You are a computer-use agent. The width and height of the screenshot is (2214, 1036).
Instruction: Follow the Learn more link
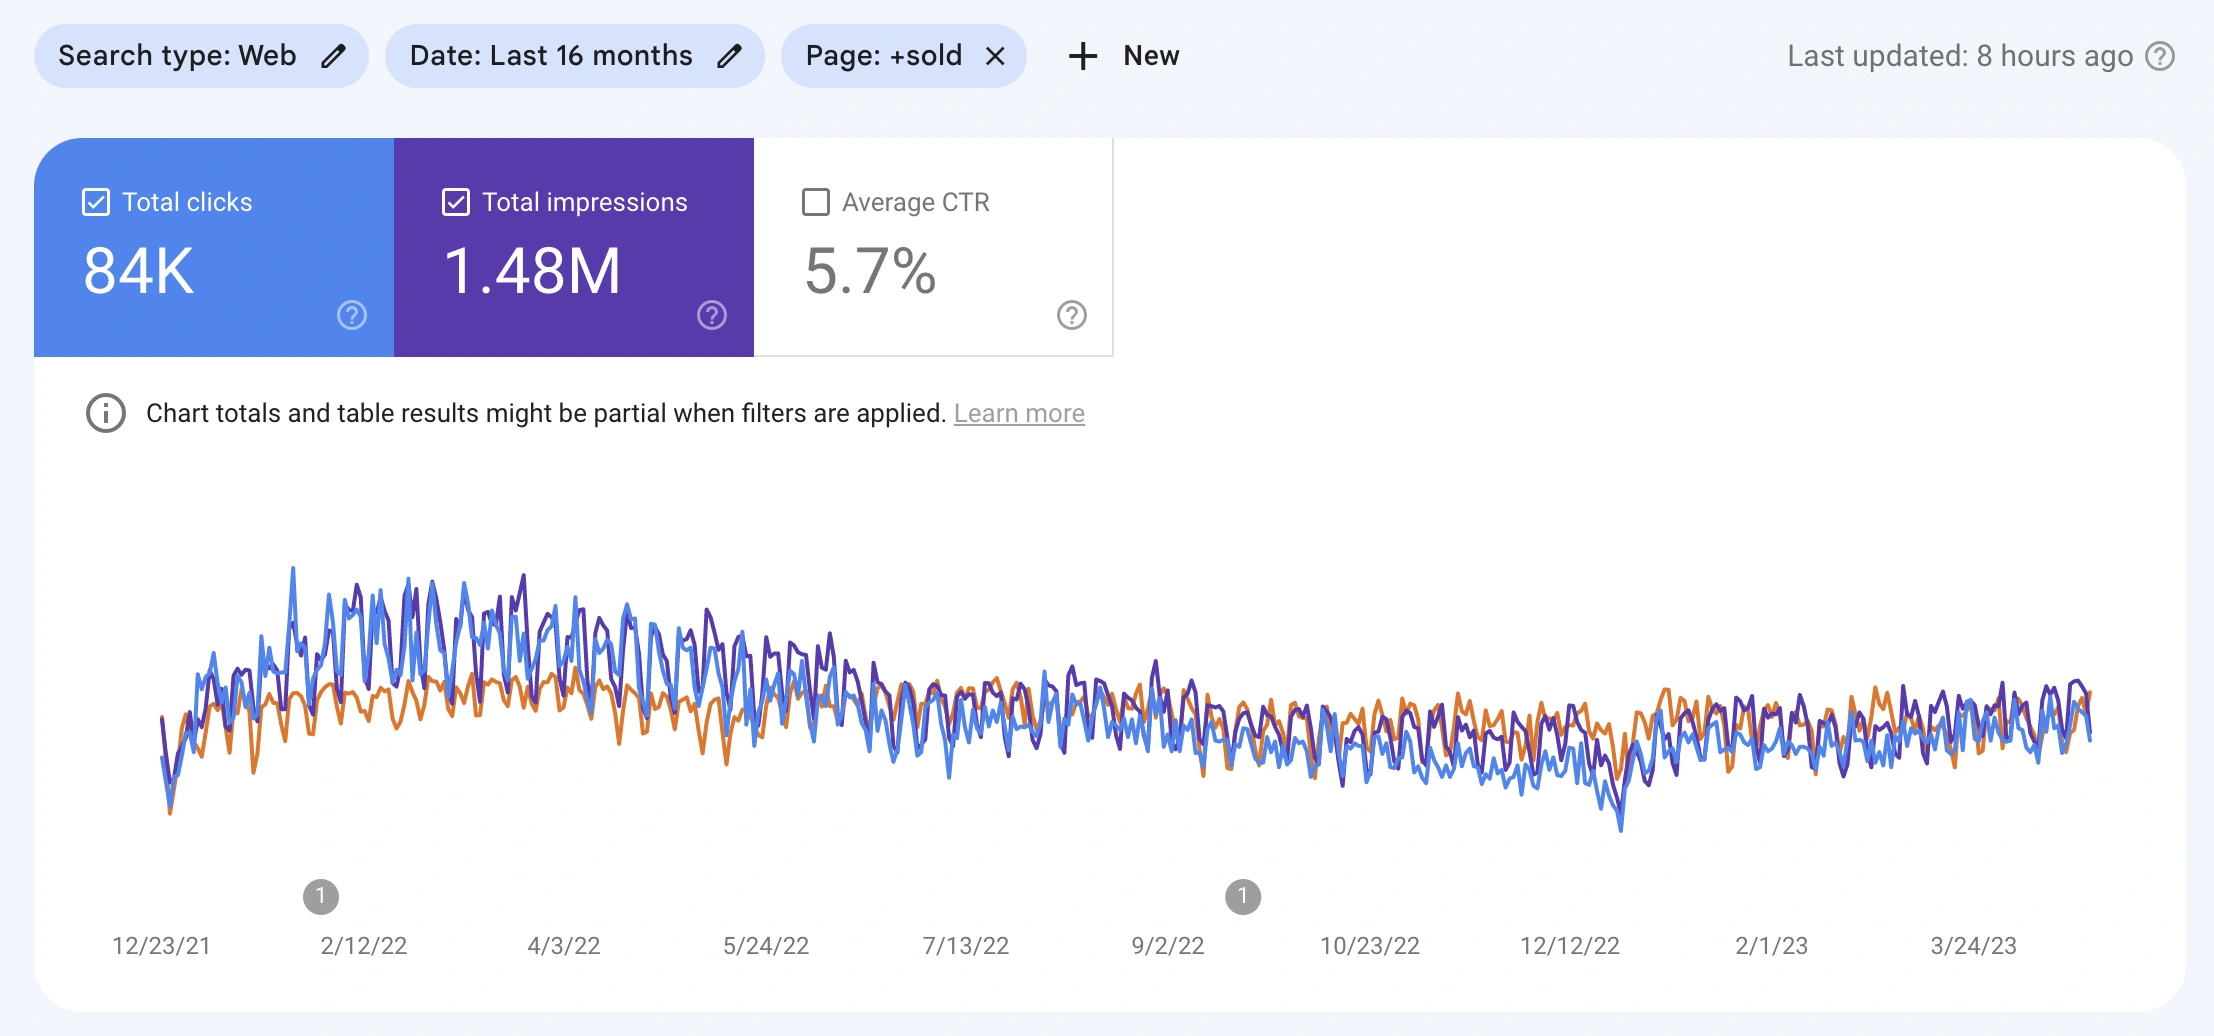[1019, 413]
